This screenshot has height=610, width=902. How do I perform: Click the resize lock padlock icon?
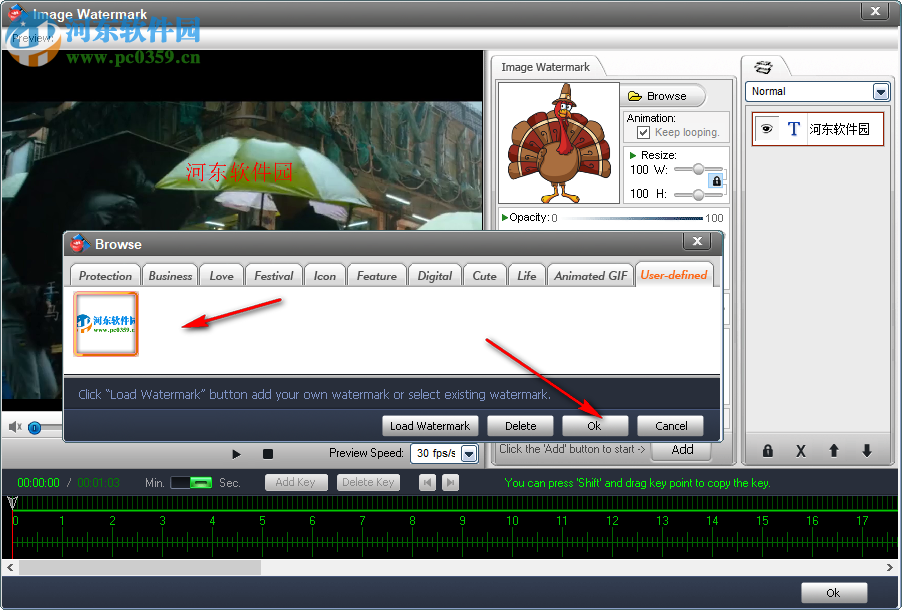point(716,181)
